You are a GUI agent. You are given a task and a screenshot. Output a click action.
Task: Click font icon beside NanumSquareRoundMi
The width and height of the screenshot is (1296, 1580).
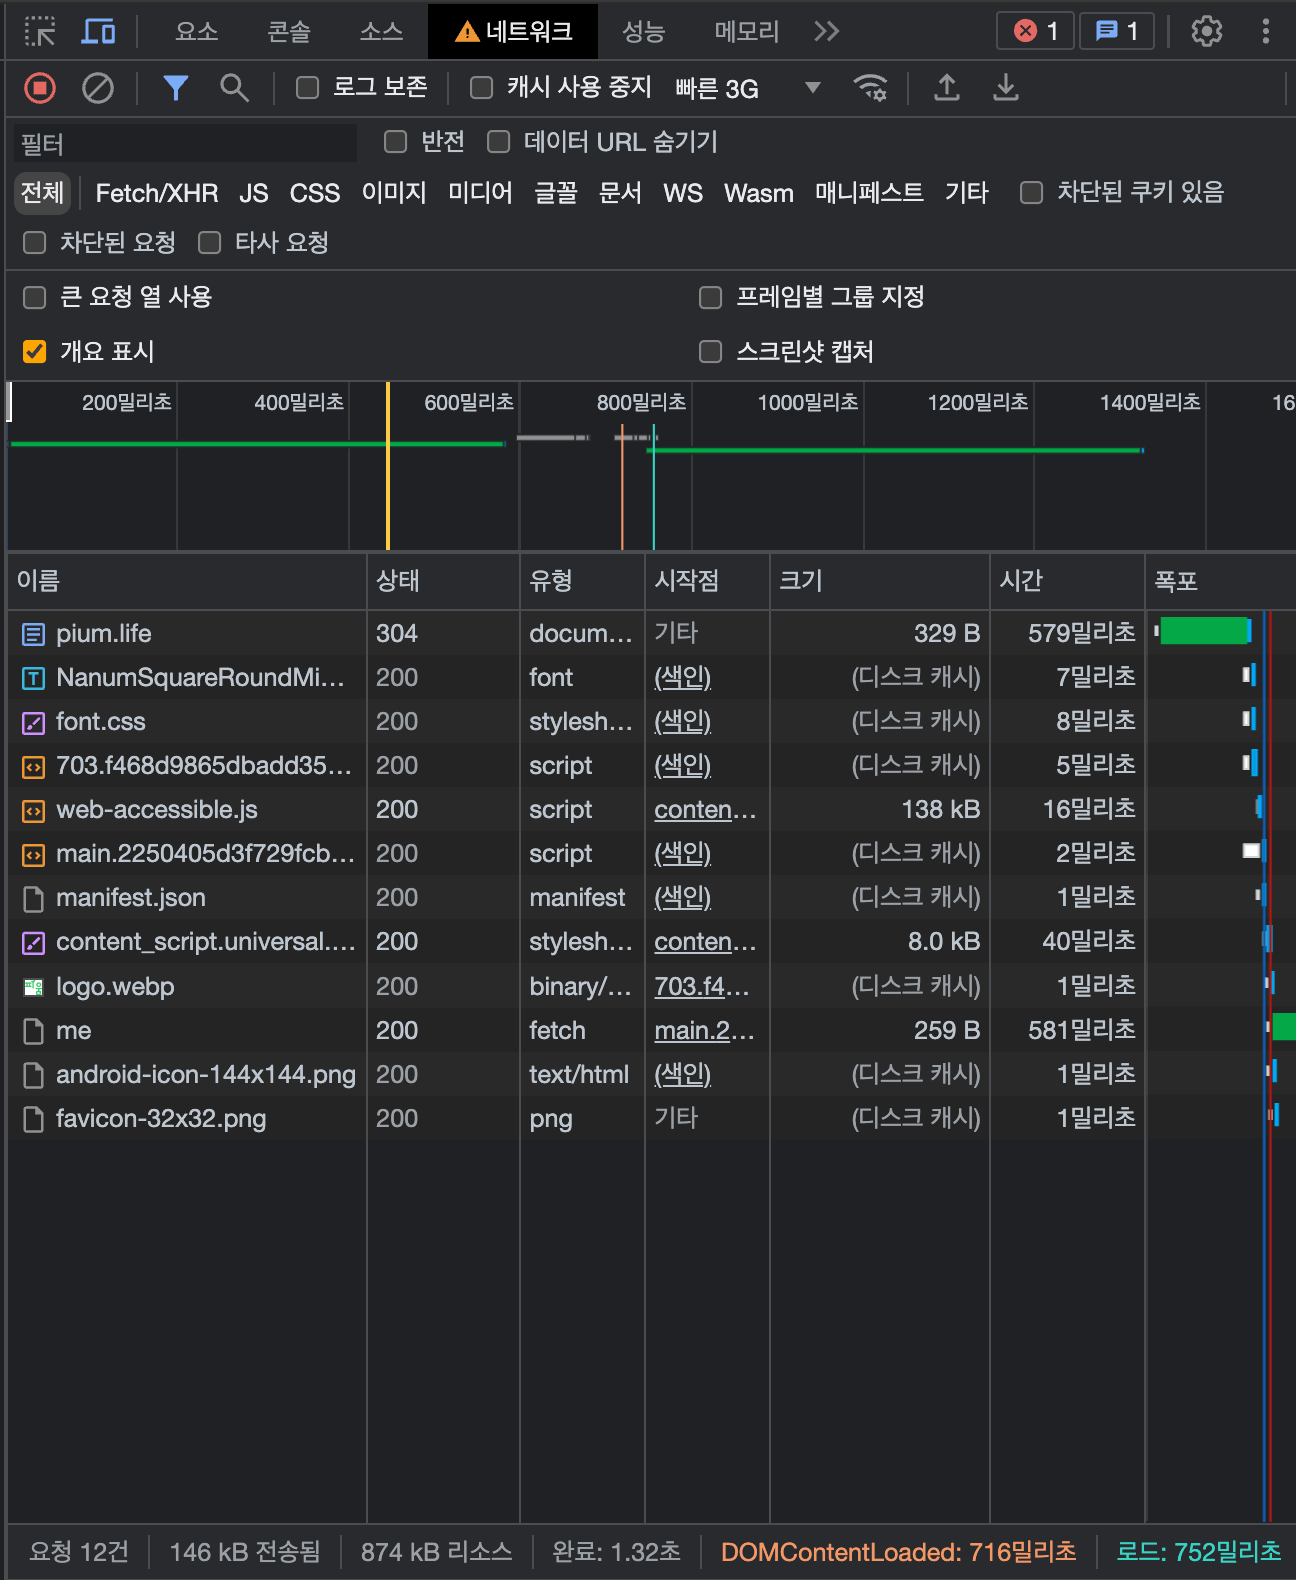(33, 679)
